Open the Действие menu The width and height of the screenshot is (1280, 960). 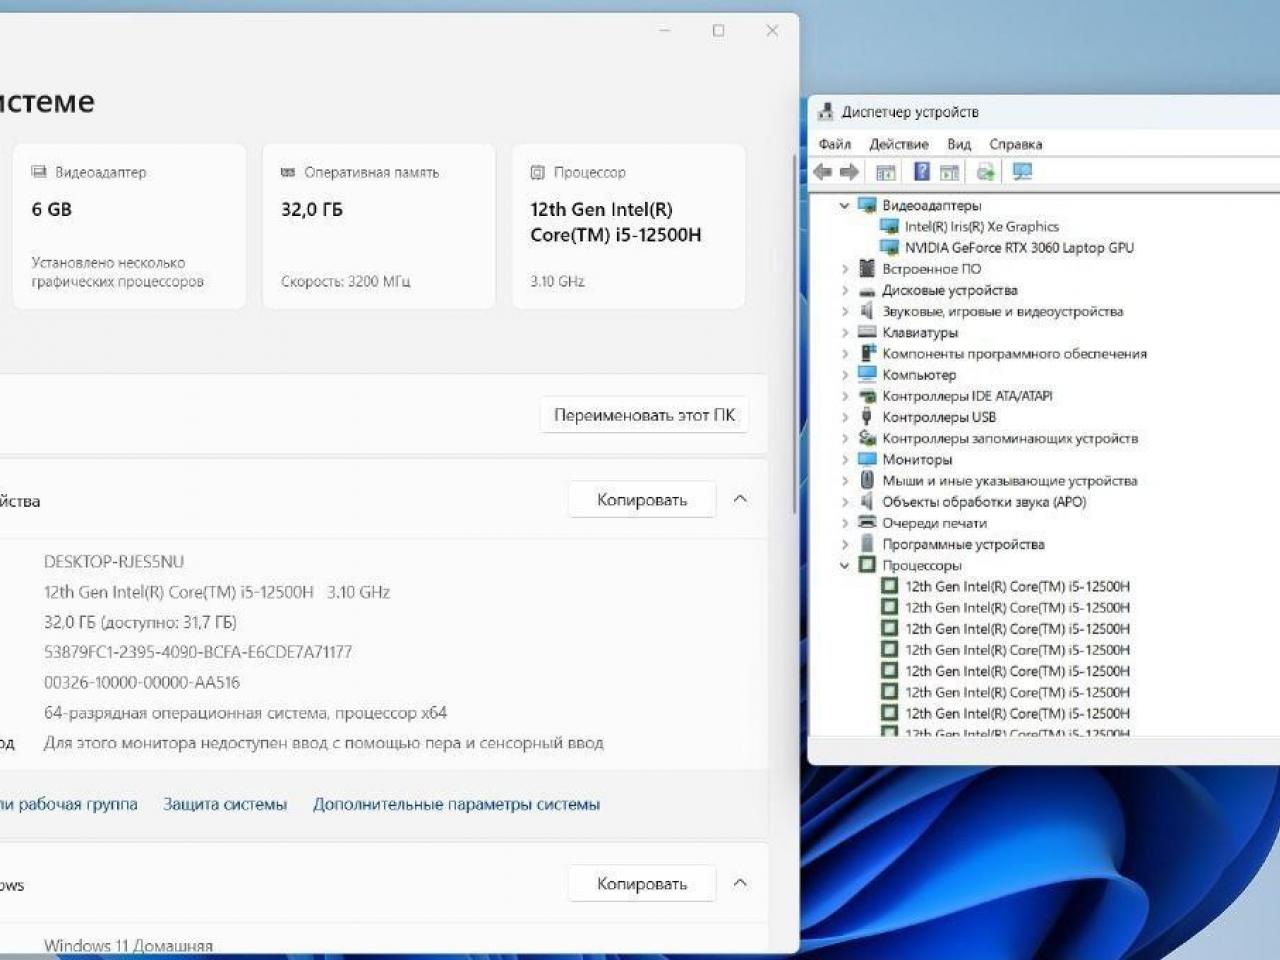click(899, 144)
